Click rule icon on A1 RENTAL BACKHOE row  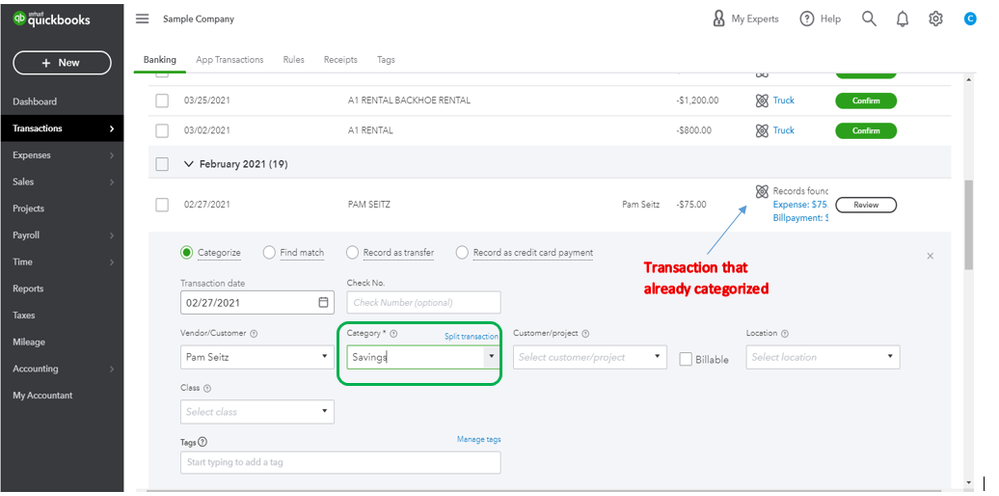click(761, 101)
